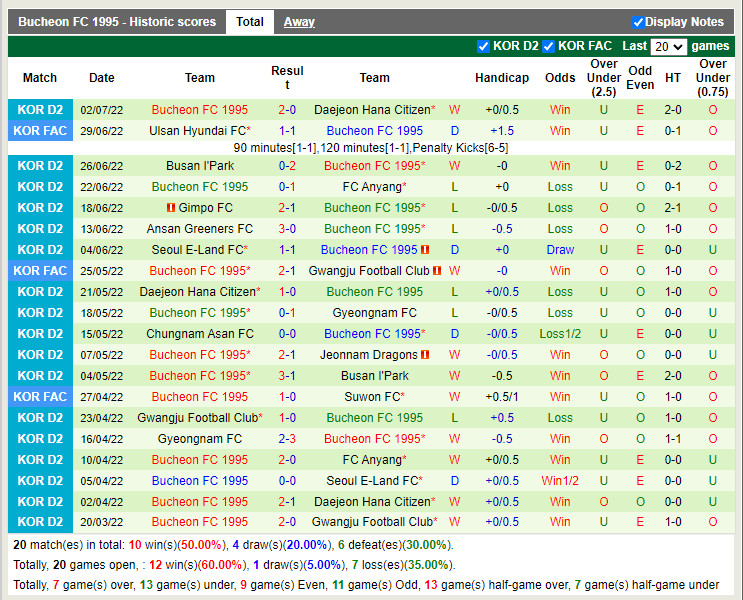This screenshot has height=600, width=743.
Task: Click the KOR FAC badge for the 29/06/22 match
Action: [x=40, y=130]
